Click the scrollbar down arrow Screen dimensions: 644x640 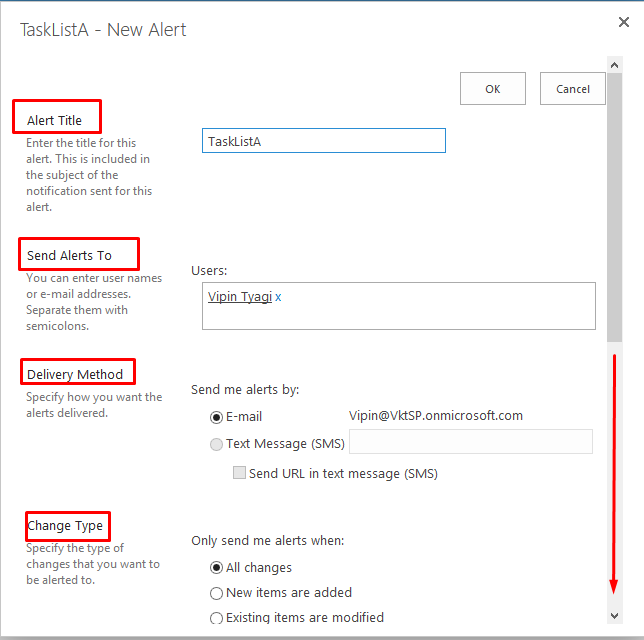coord(614,615)
